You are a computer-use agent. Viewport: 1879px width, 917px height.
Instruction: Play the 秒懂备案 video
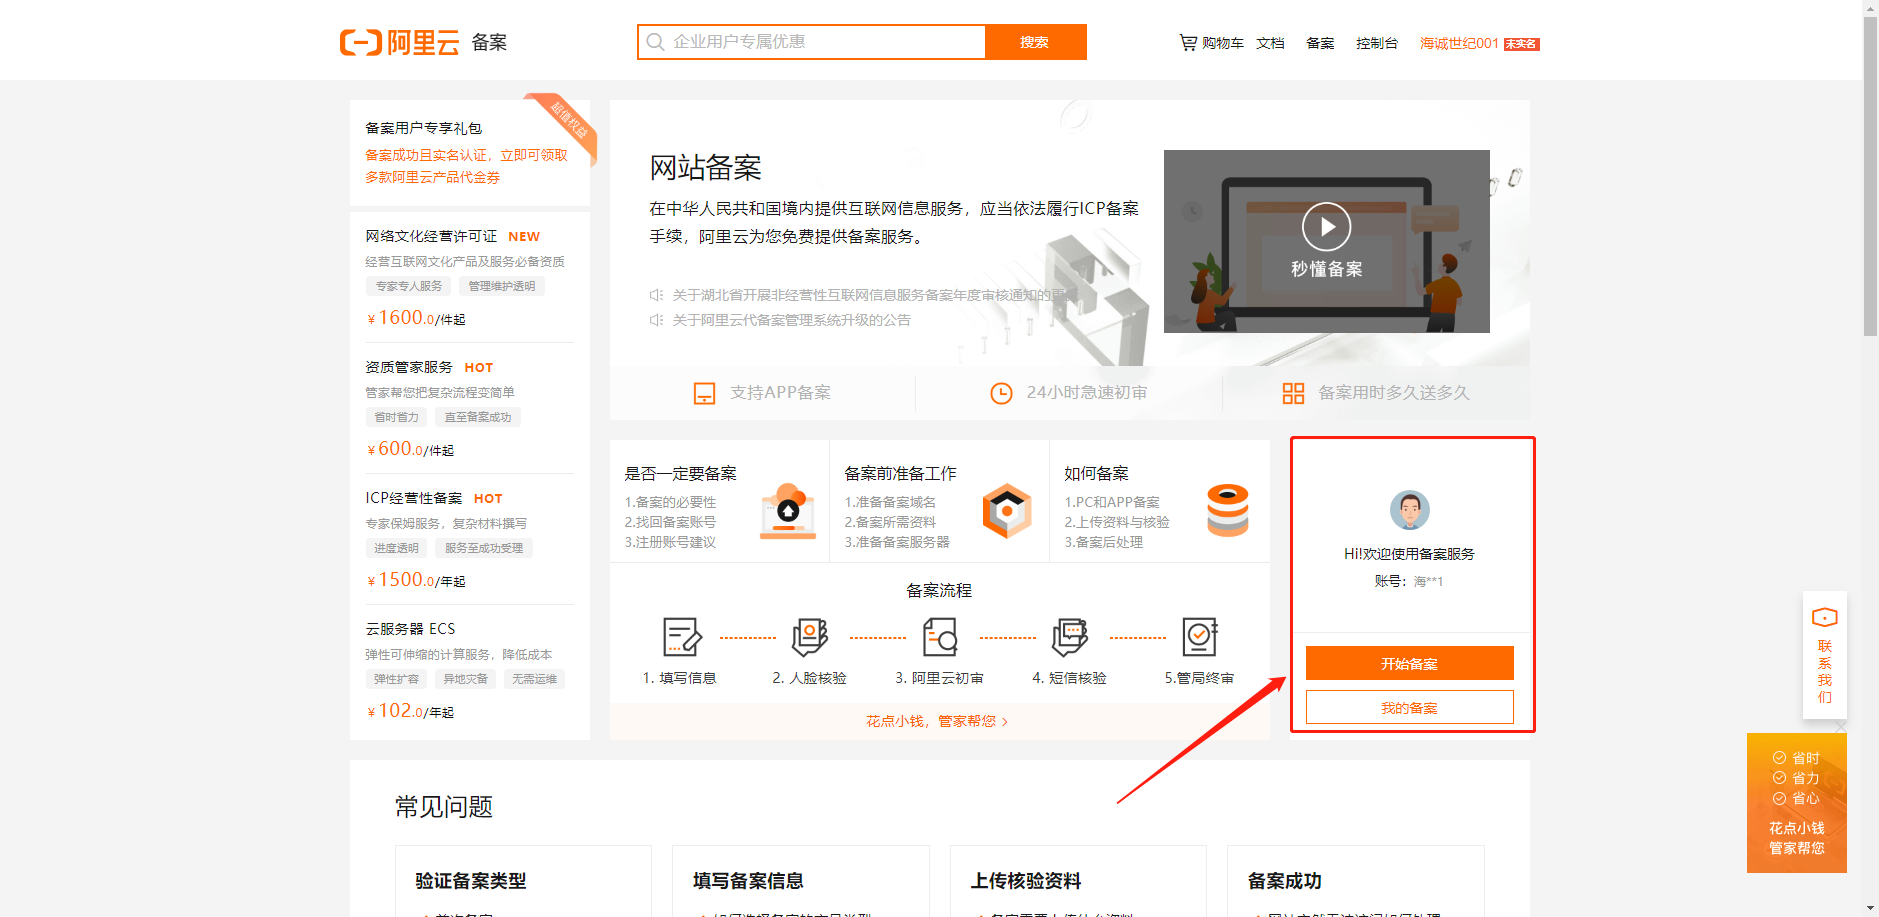coord(1326,227)
